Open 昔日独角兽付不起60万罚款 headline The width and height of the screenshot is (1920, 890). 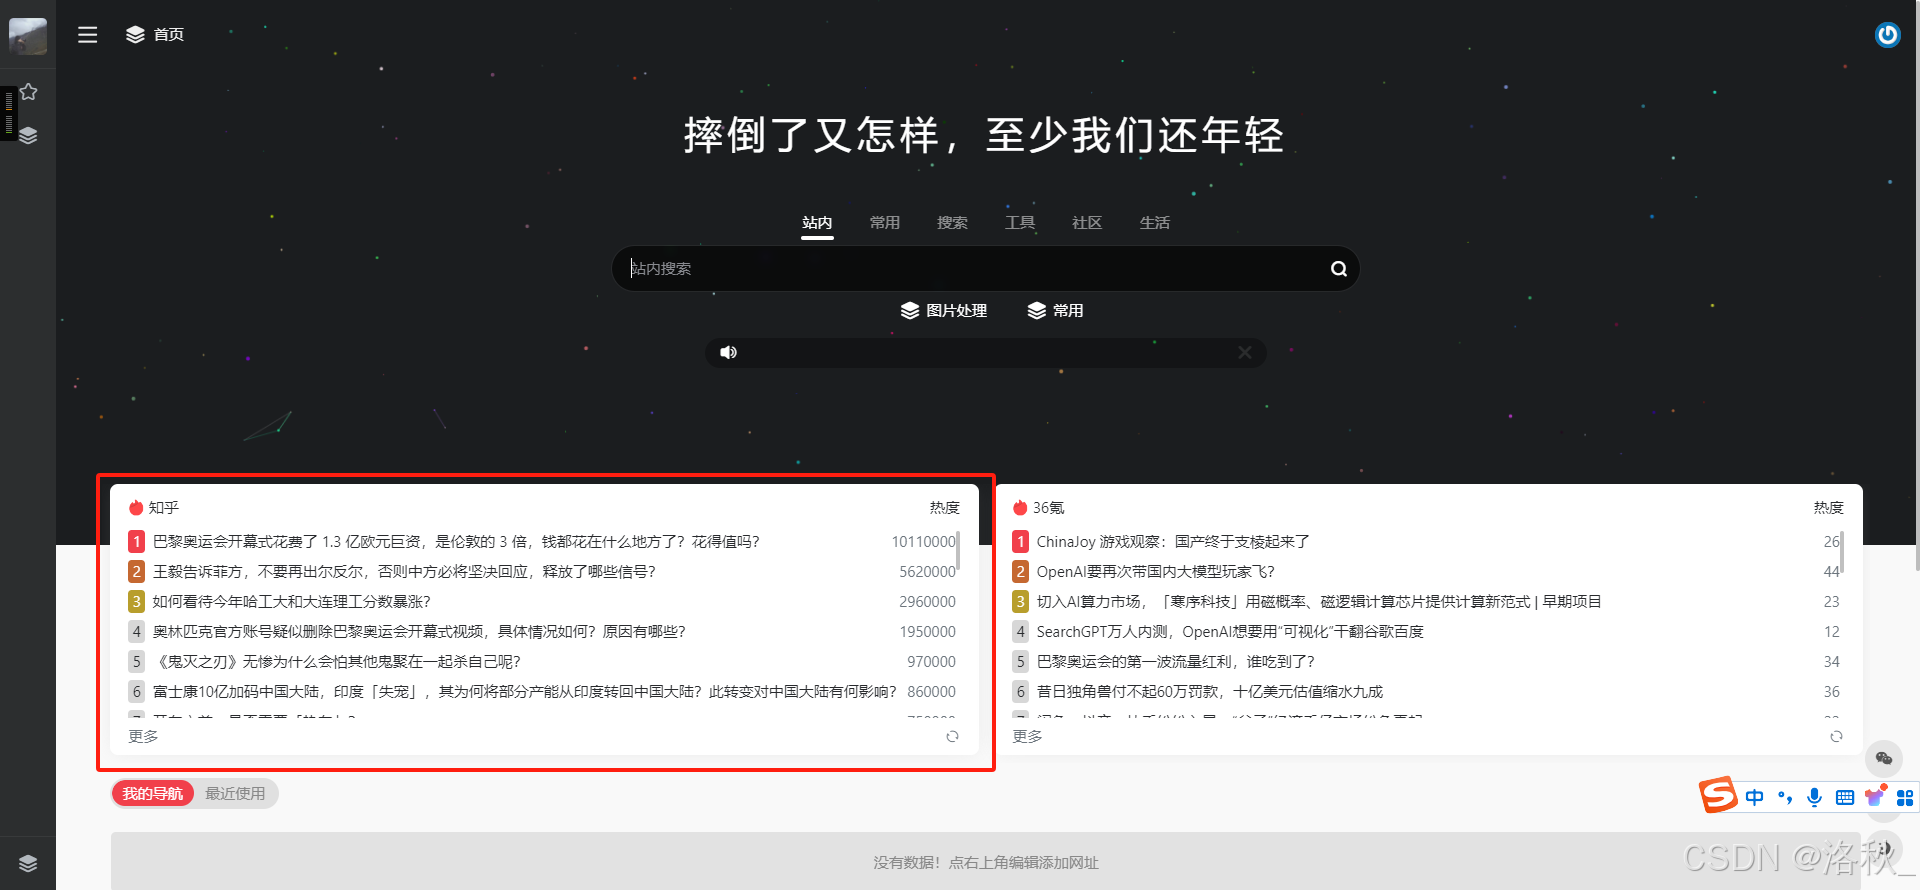pyautogui.click(x=1210, y=691)
